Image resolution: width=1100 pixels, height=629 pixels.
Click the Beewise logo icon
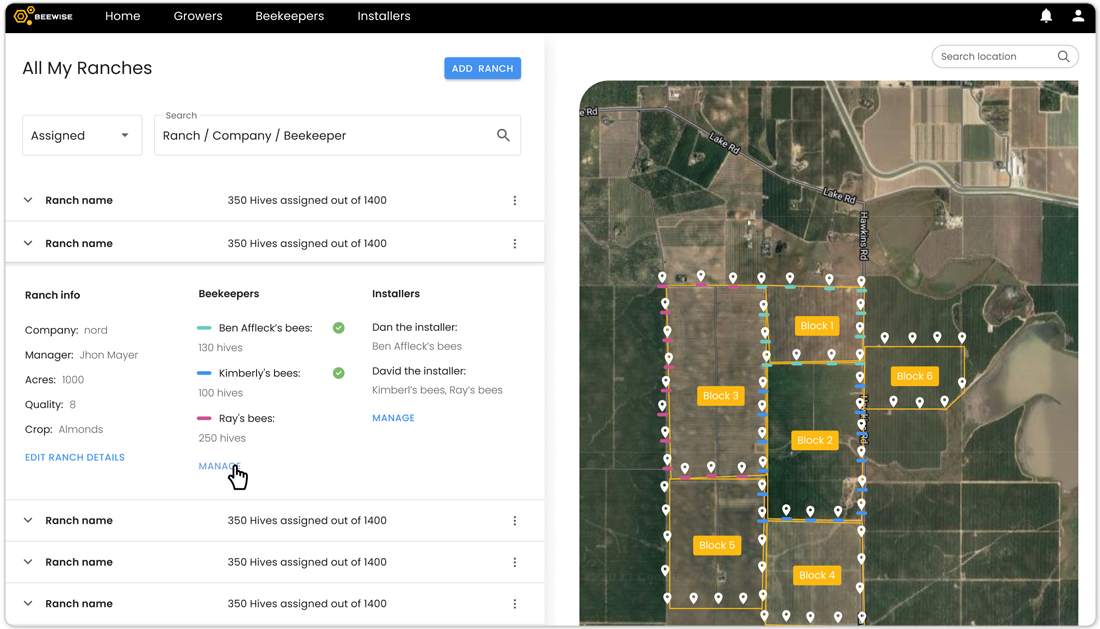pyautogui.click(x=21, y=16)
